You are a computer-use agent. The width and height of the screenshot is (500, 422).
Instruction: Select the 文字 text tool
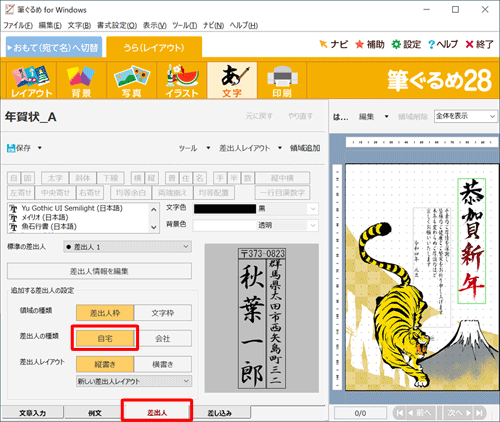[232, 81]
